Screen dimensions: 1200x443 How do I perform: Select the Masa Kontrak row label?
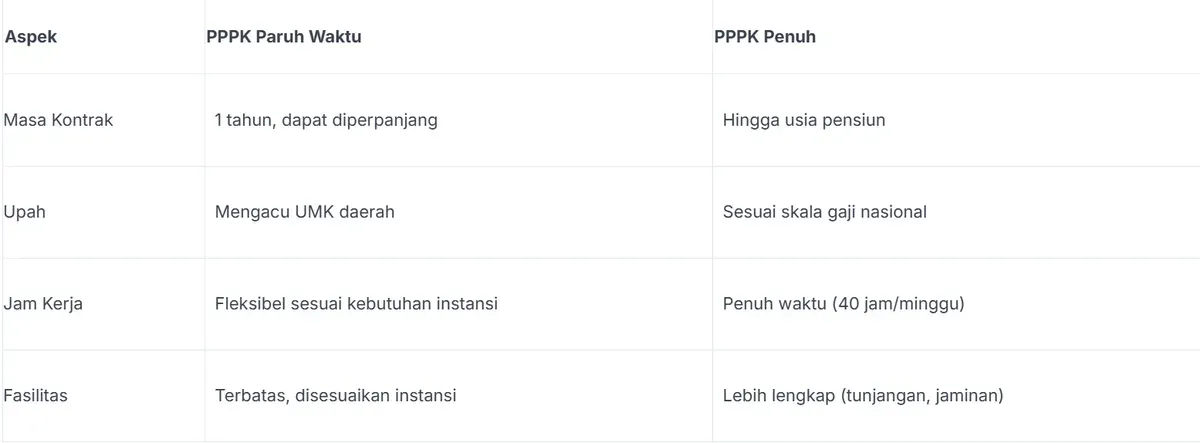click(59, 120)
